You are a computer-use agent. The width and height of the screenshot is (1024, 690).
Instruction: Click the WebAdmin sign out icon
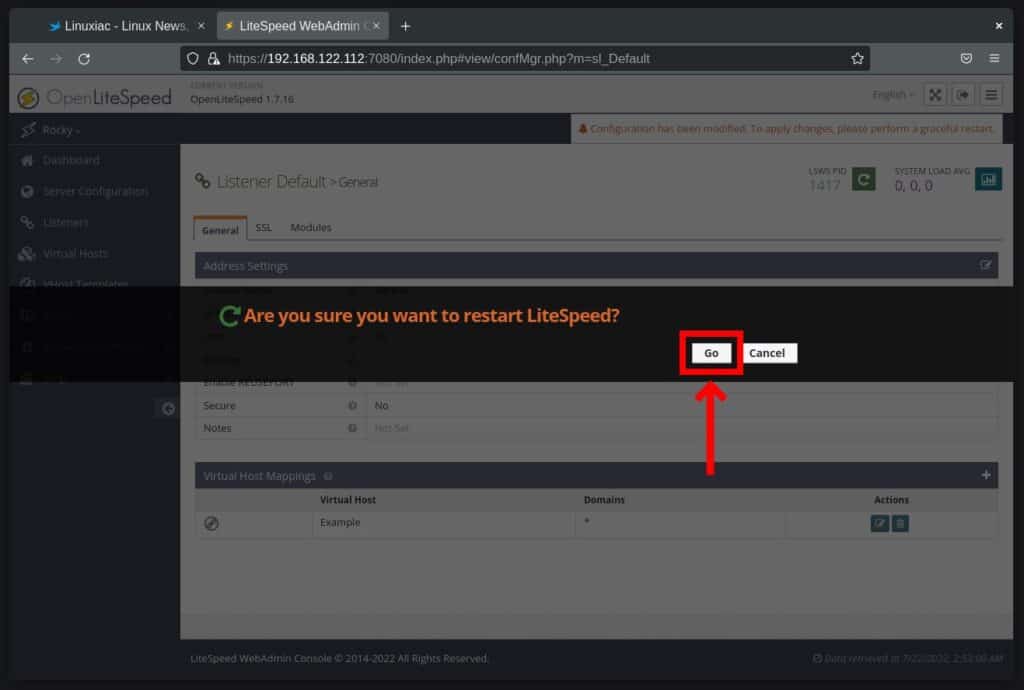[x=963, y=95]
